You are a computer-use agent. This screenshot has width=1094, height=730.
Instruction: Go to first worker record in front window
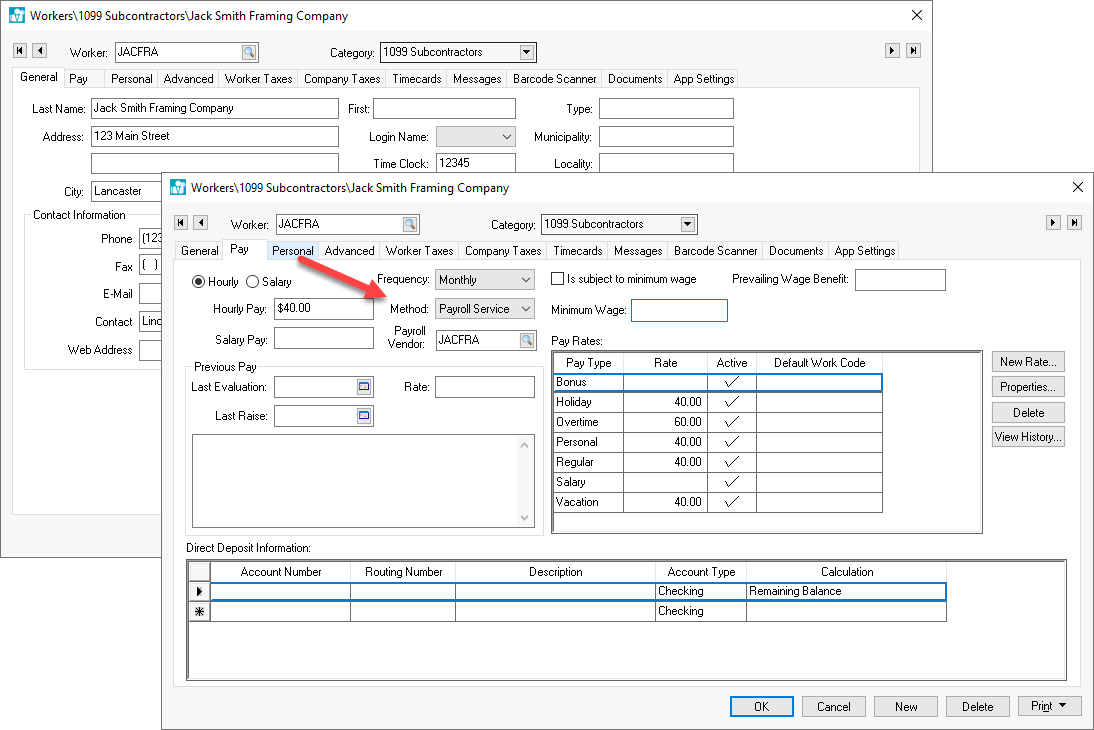(181, 223)
